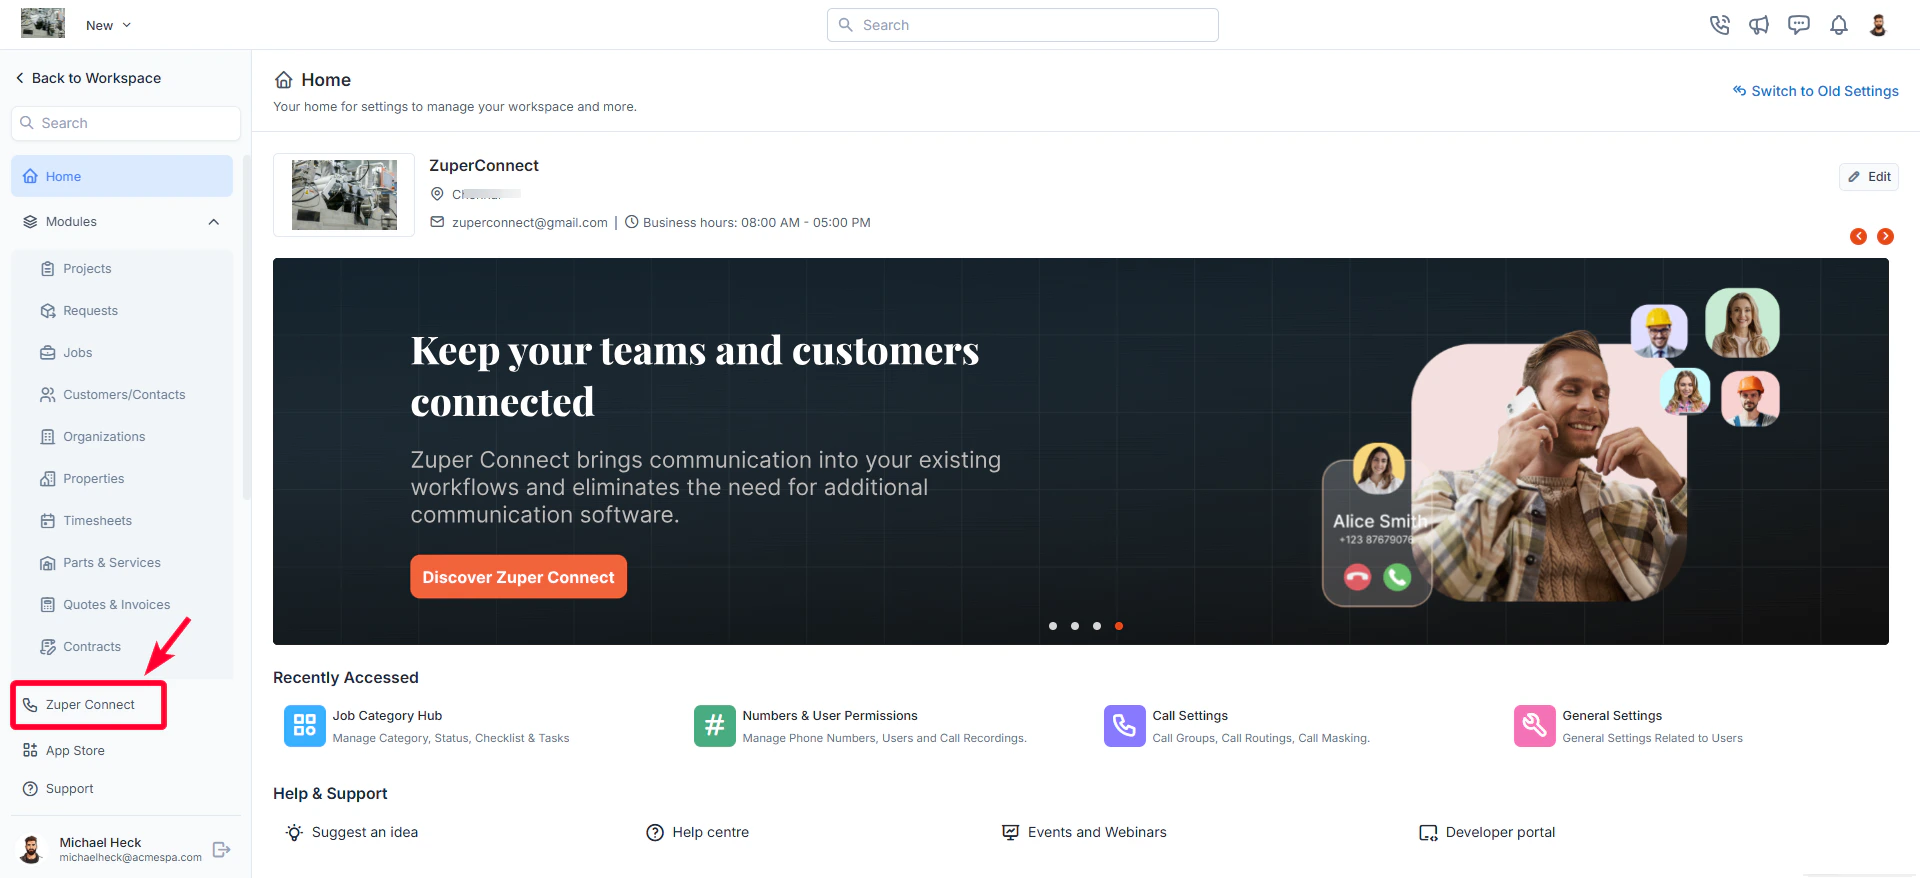Click the Requests icon in sidebar
The height and width of the screenshot is (878, 1920).
click(x=48, y=311)
